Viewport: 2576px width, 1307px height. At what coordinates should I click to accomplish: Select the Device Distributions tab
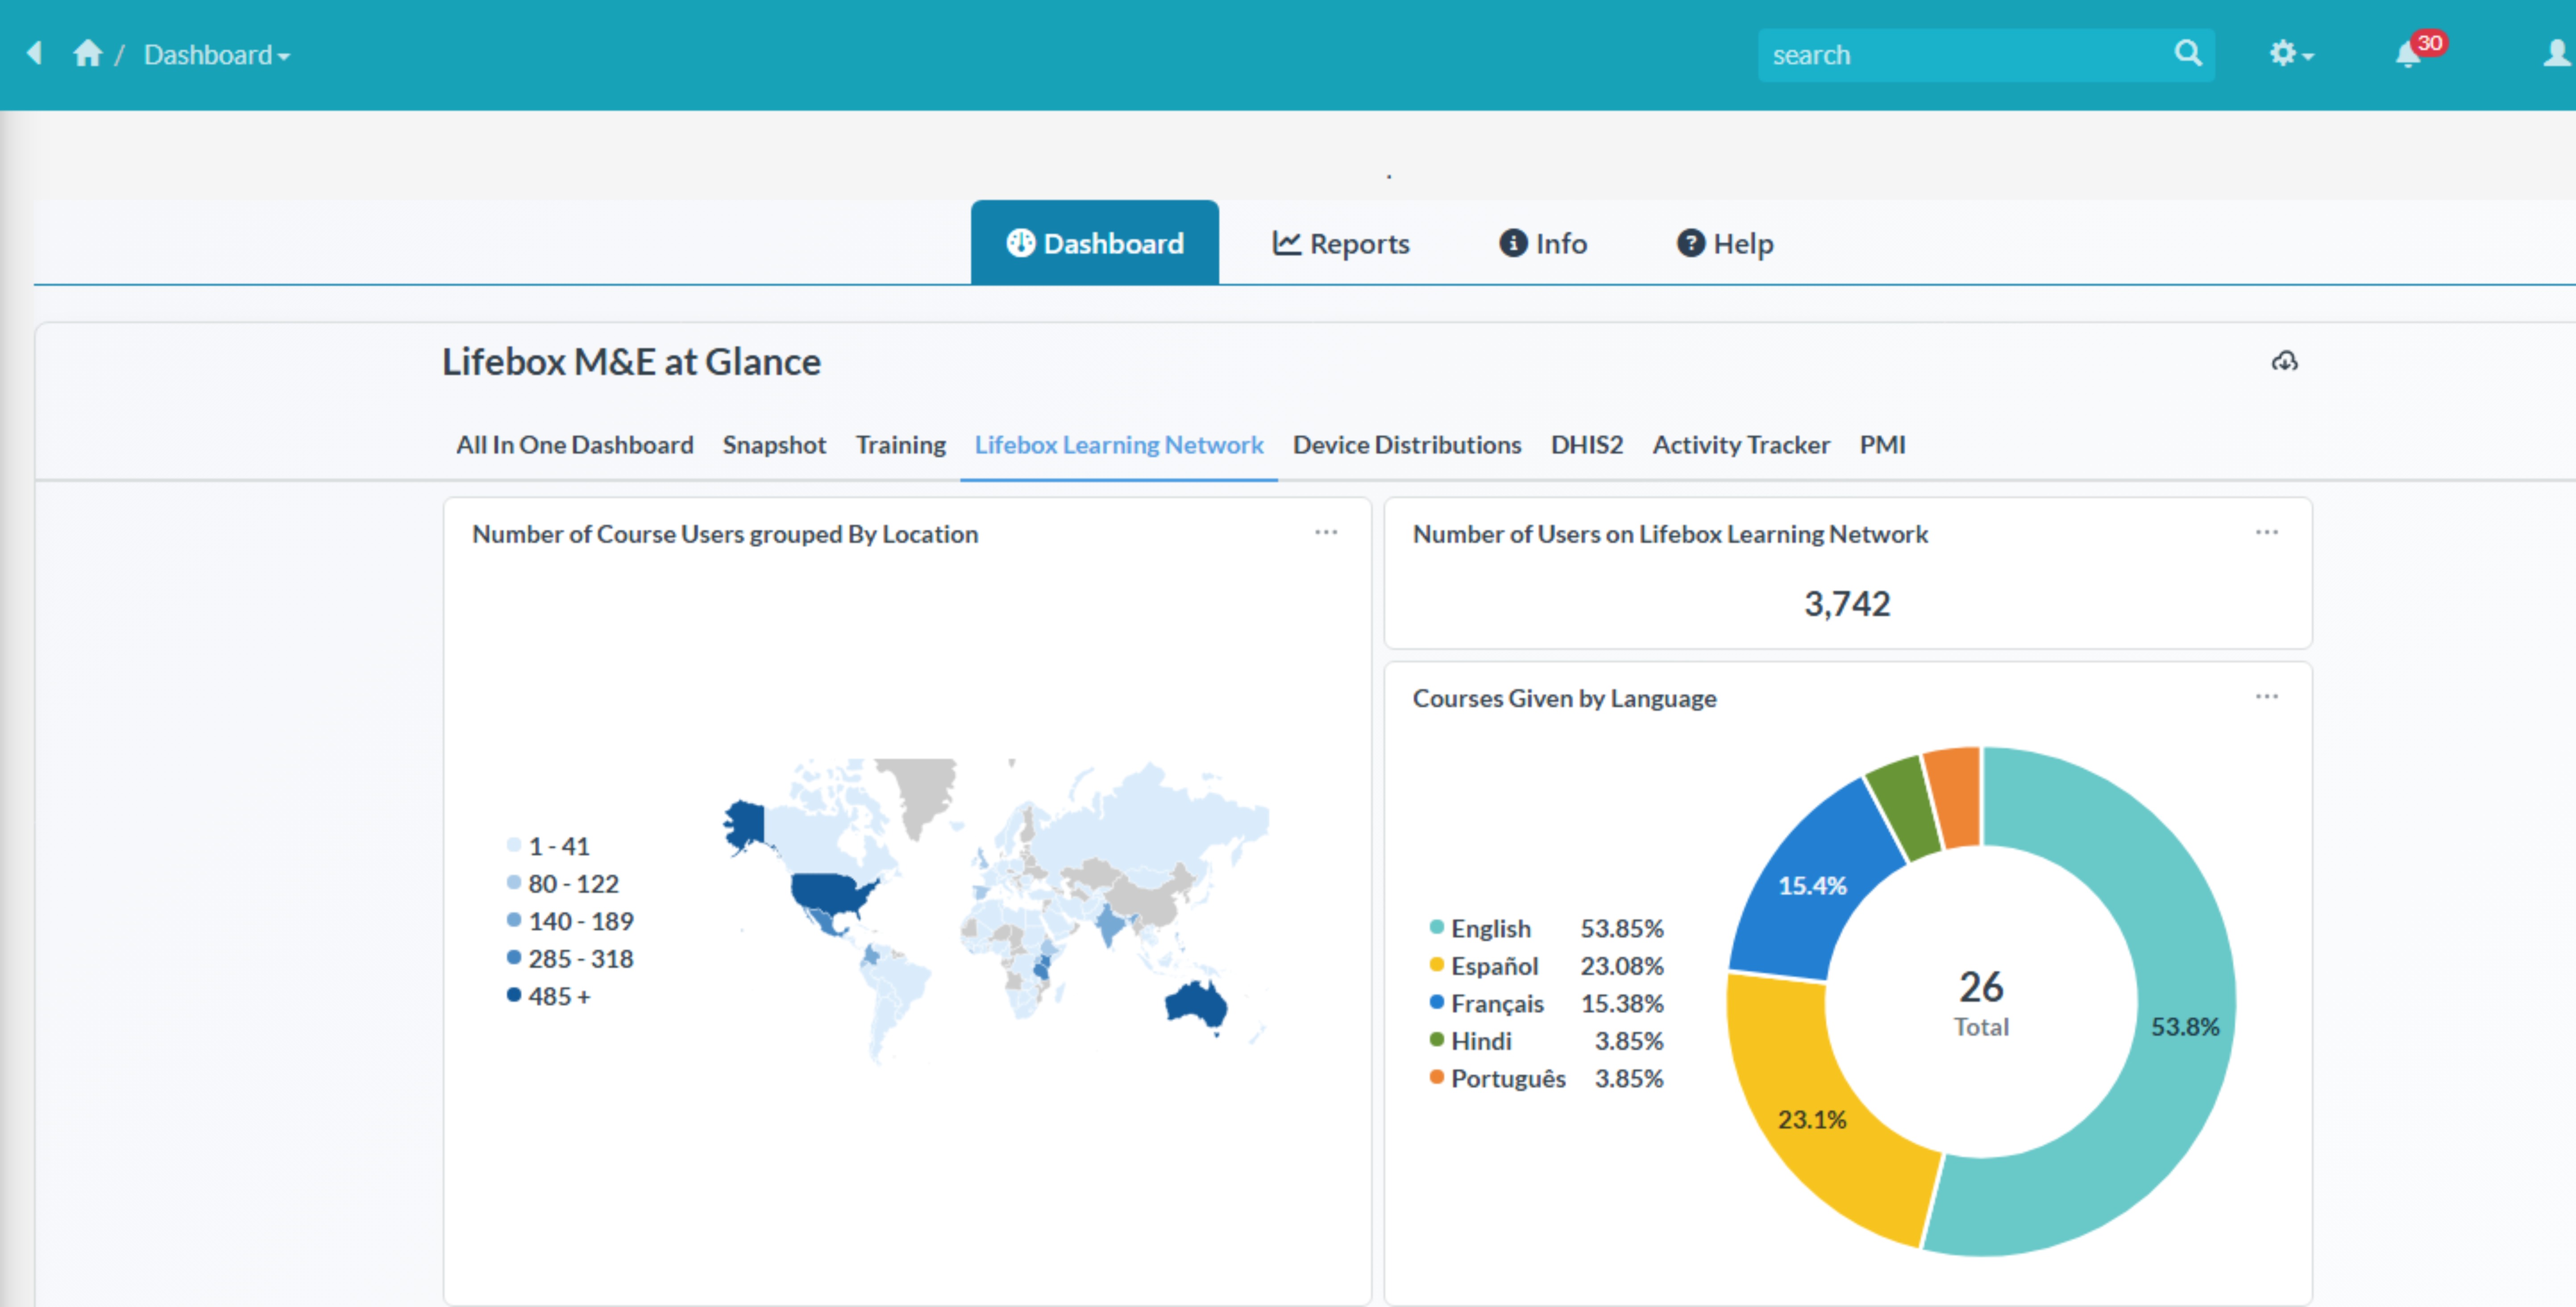1406,445
